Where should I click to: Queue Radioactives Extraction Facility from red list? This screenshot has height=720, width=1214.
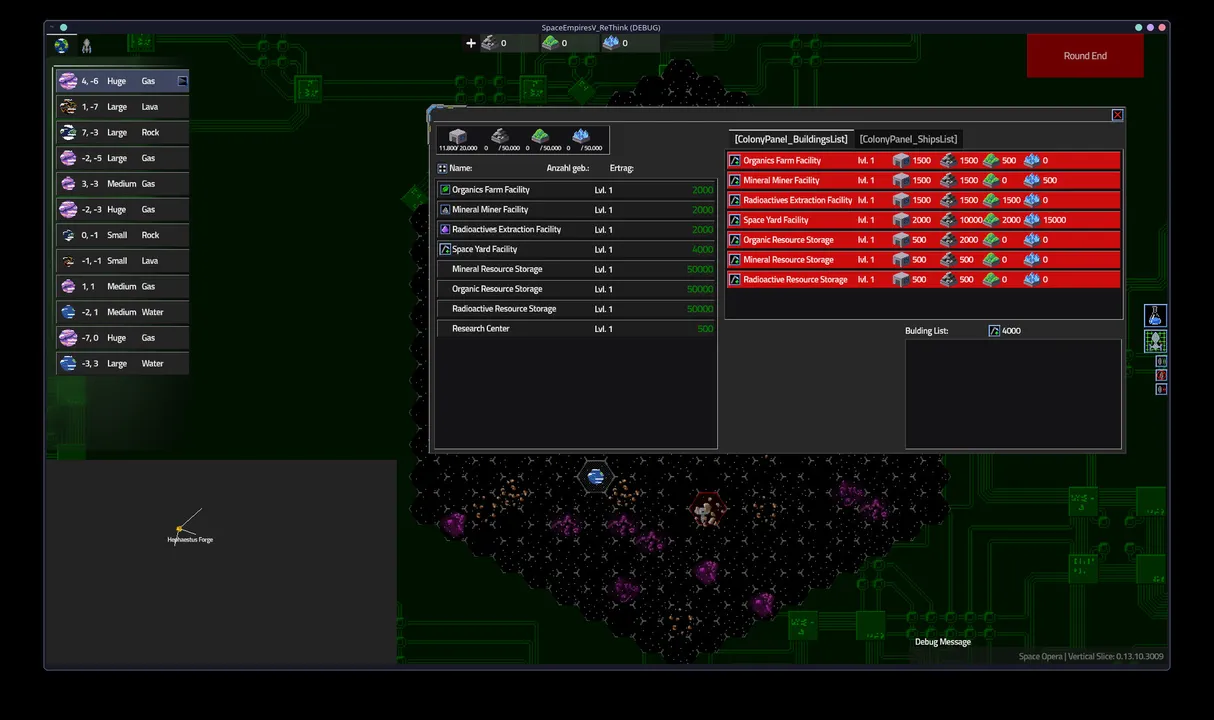pyautogui.click(x=924, y=200)
